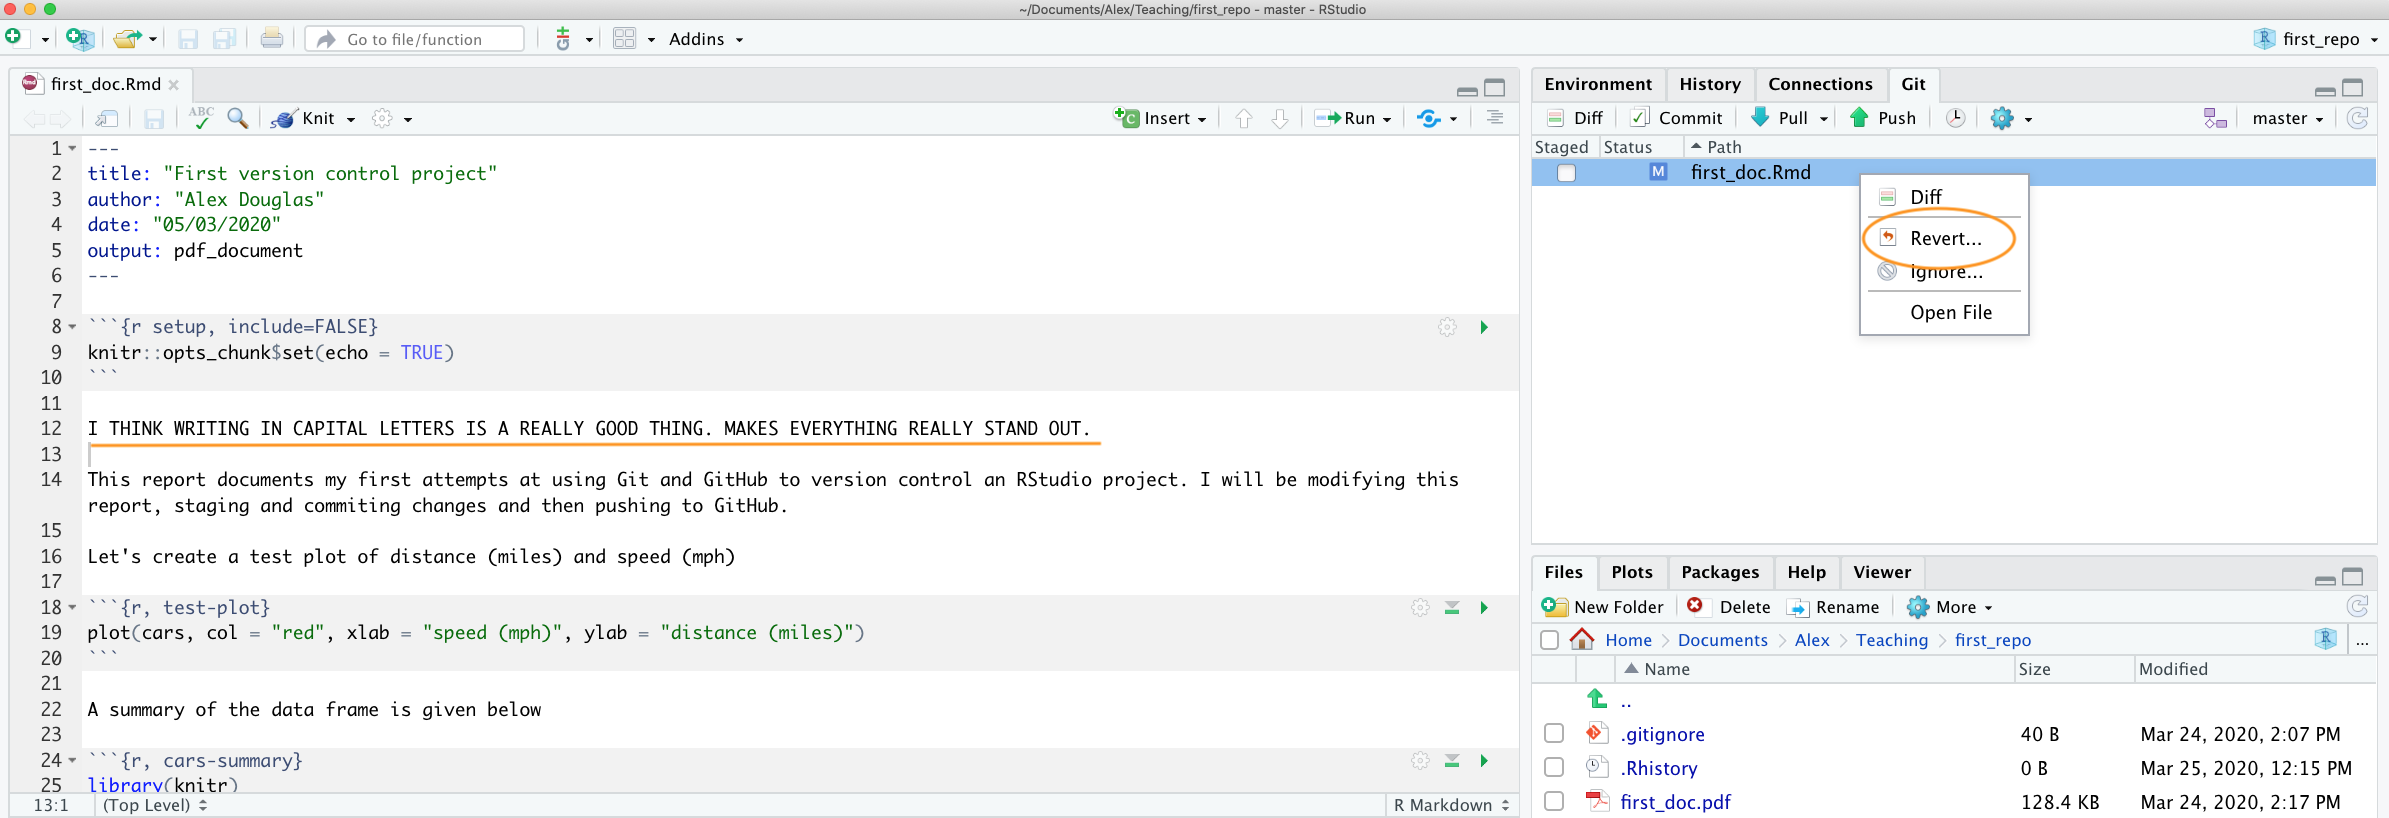Switch to the Packages tab

1719,572
